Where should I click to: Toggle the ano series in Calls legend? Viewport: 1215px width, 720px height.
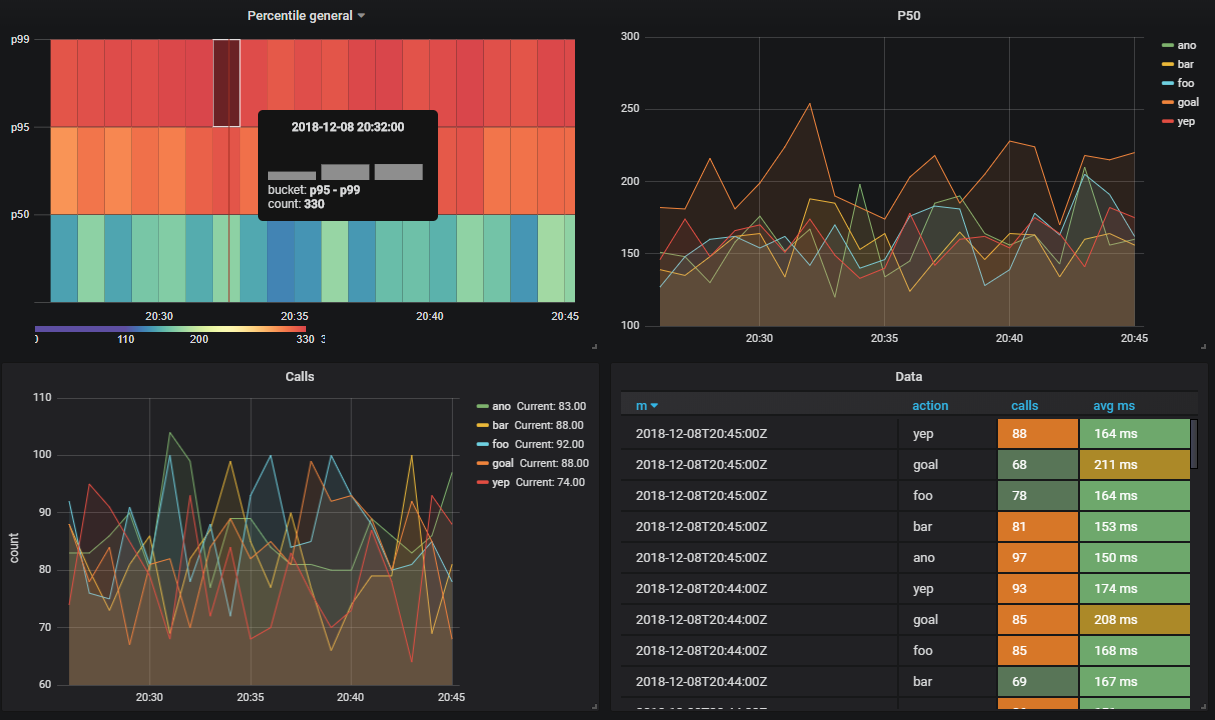click(501, 406)
